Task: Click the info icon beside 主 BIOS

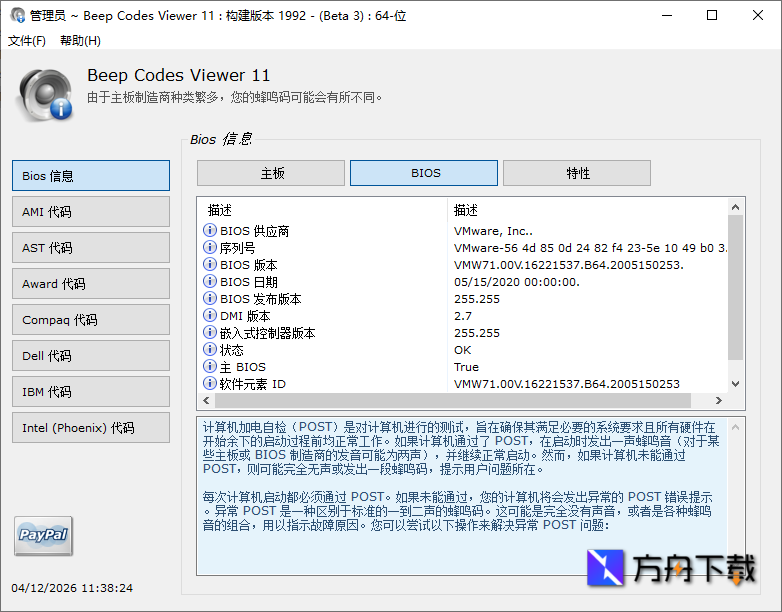Action: tap(209, 366)
